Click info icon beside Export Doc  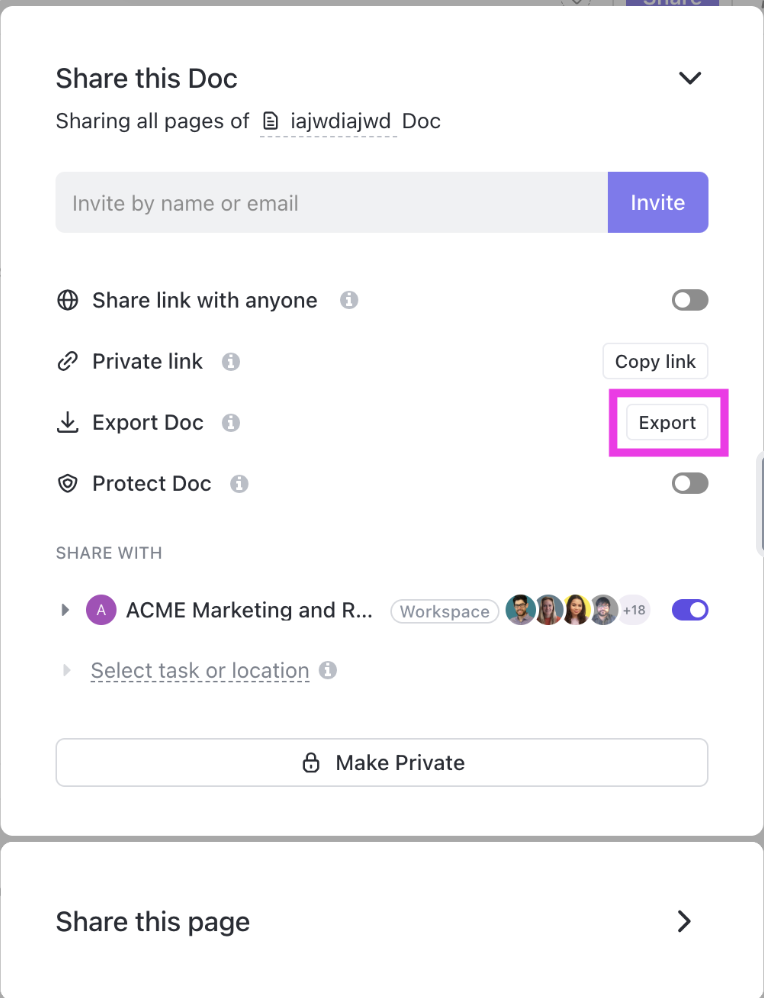231,423
